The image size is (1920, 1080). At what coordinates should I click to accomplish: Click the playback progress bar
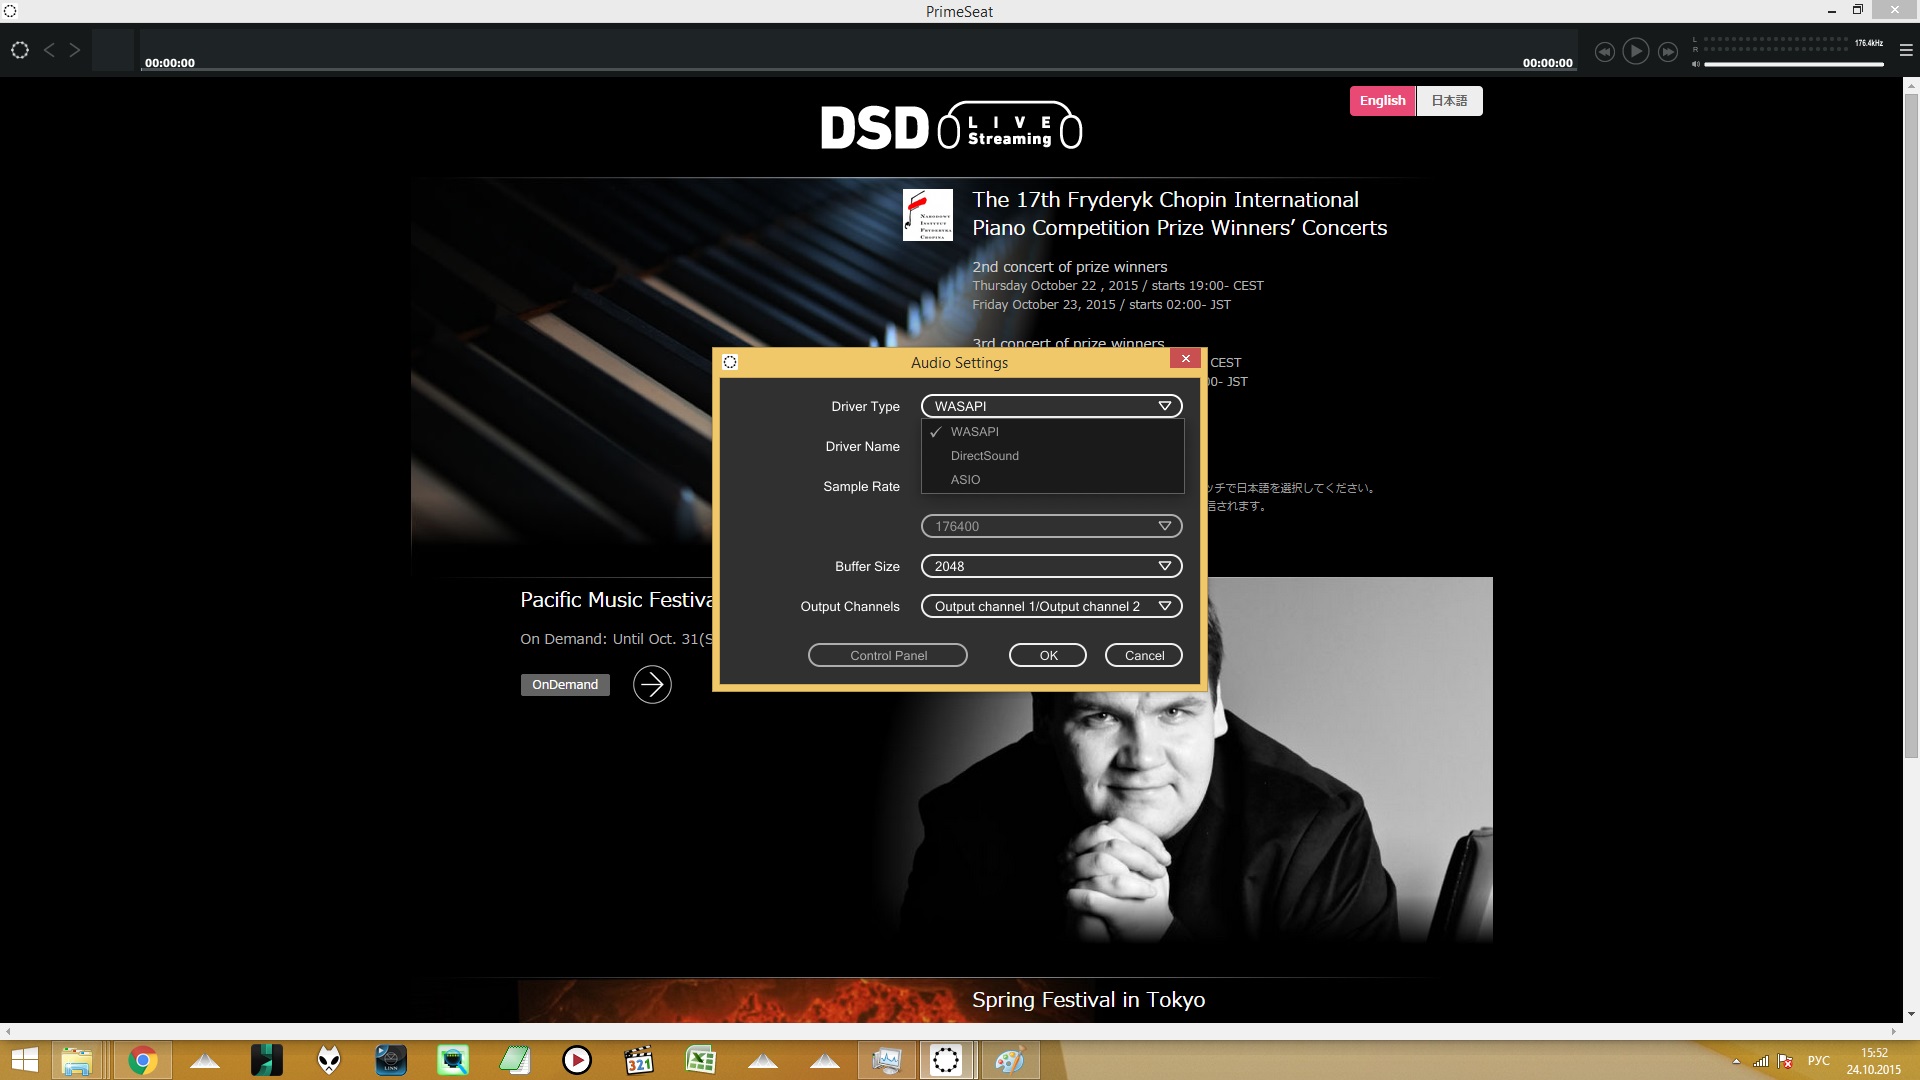tap(858, 70)
